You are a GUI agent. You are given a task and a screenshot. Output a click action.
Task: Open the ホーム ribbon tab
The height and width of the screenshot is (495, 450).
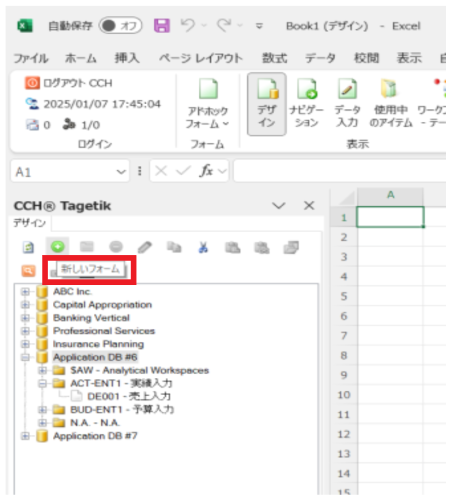pos(81,58)
